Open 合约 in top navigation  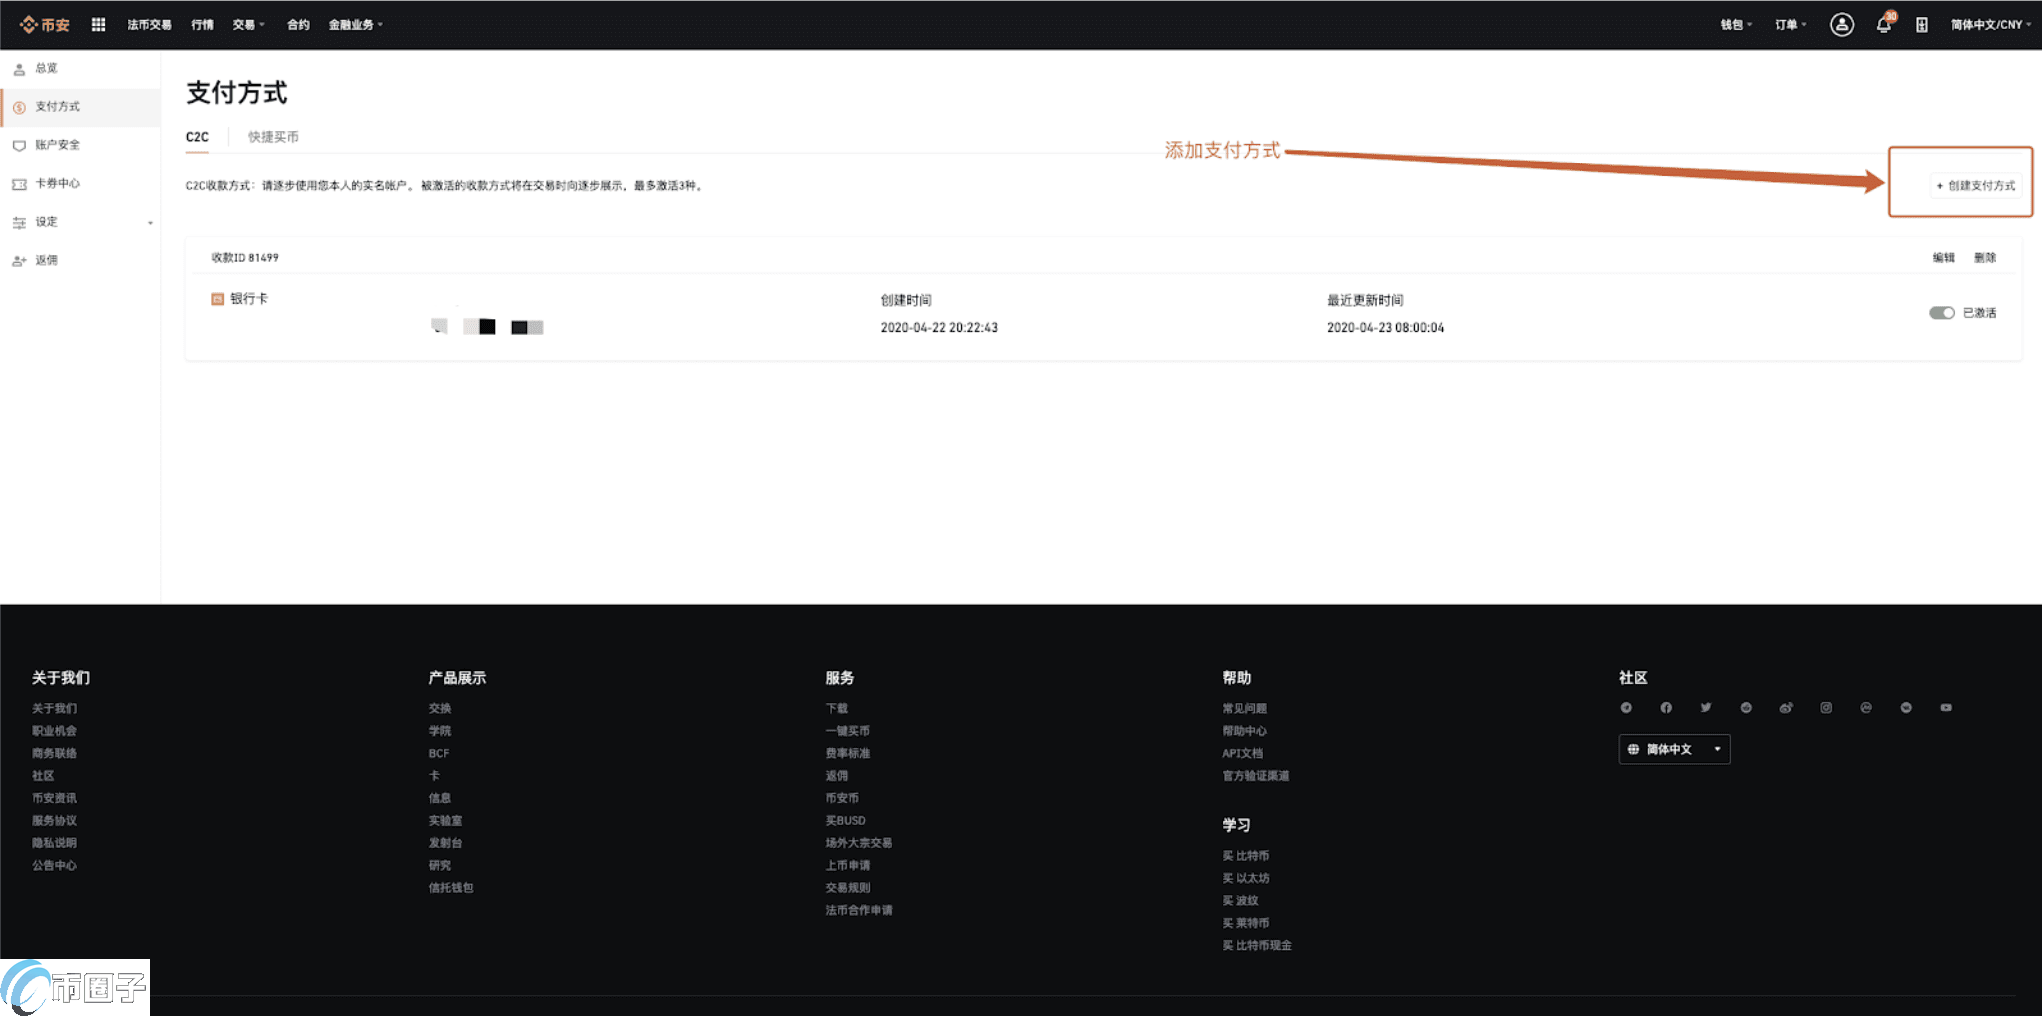pyautogui.click(x=298, y=25)
